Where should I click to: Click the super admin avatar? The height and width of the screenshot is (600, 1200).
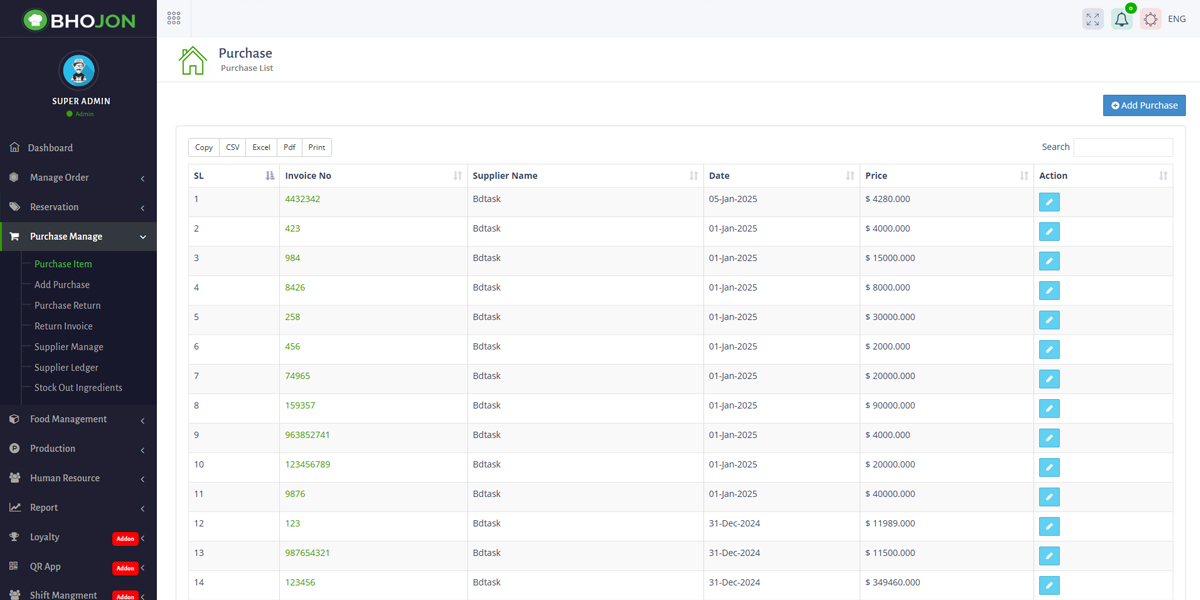pyautogui.click(x=79, y=70)
